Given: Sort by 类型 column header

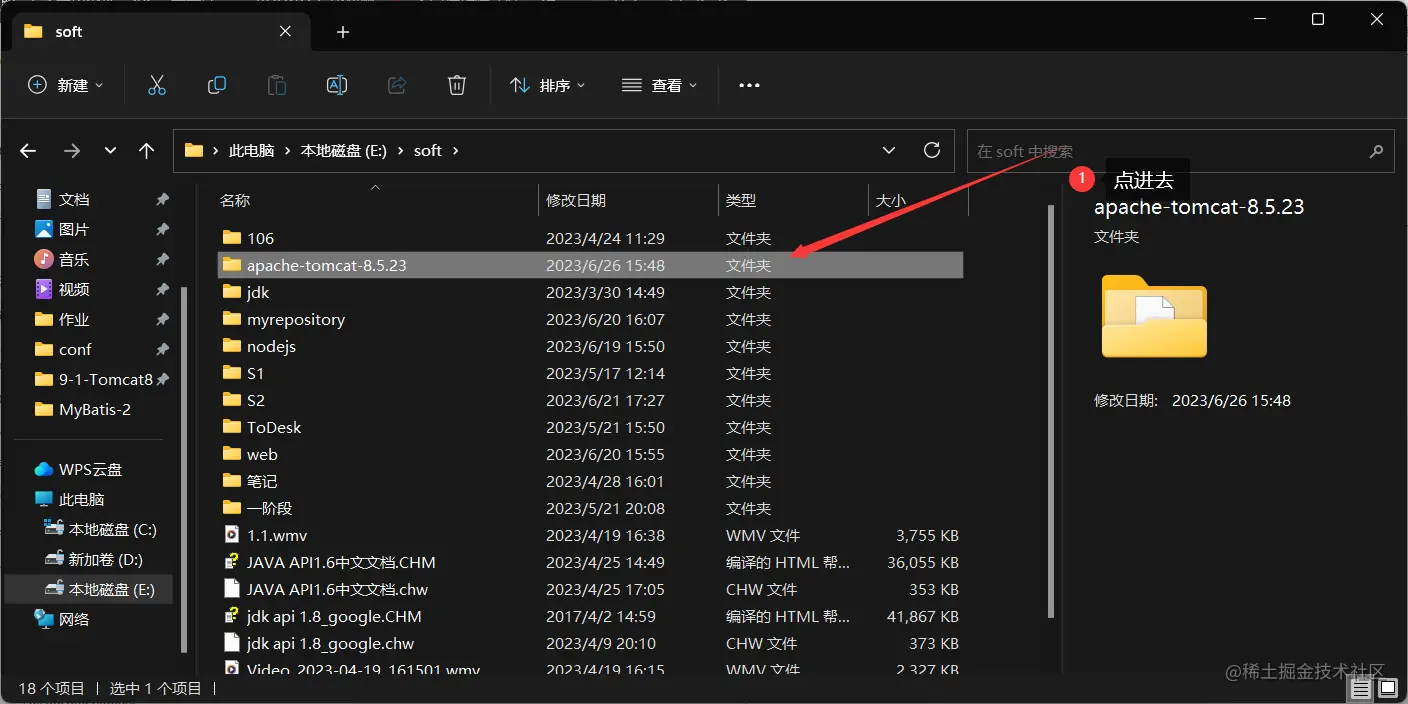Looking at the screenshot, I should (741, 200).
